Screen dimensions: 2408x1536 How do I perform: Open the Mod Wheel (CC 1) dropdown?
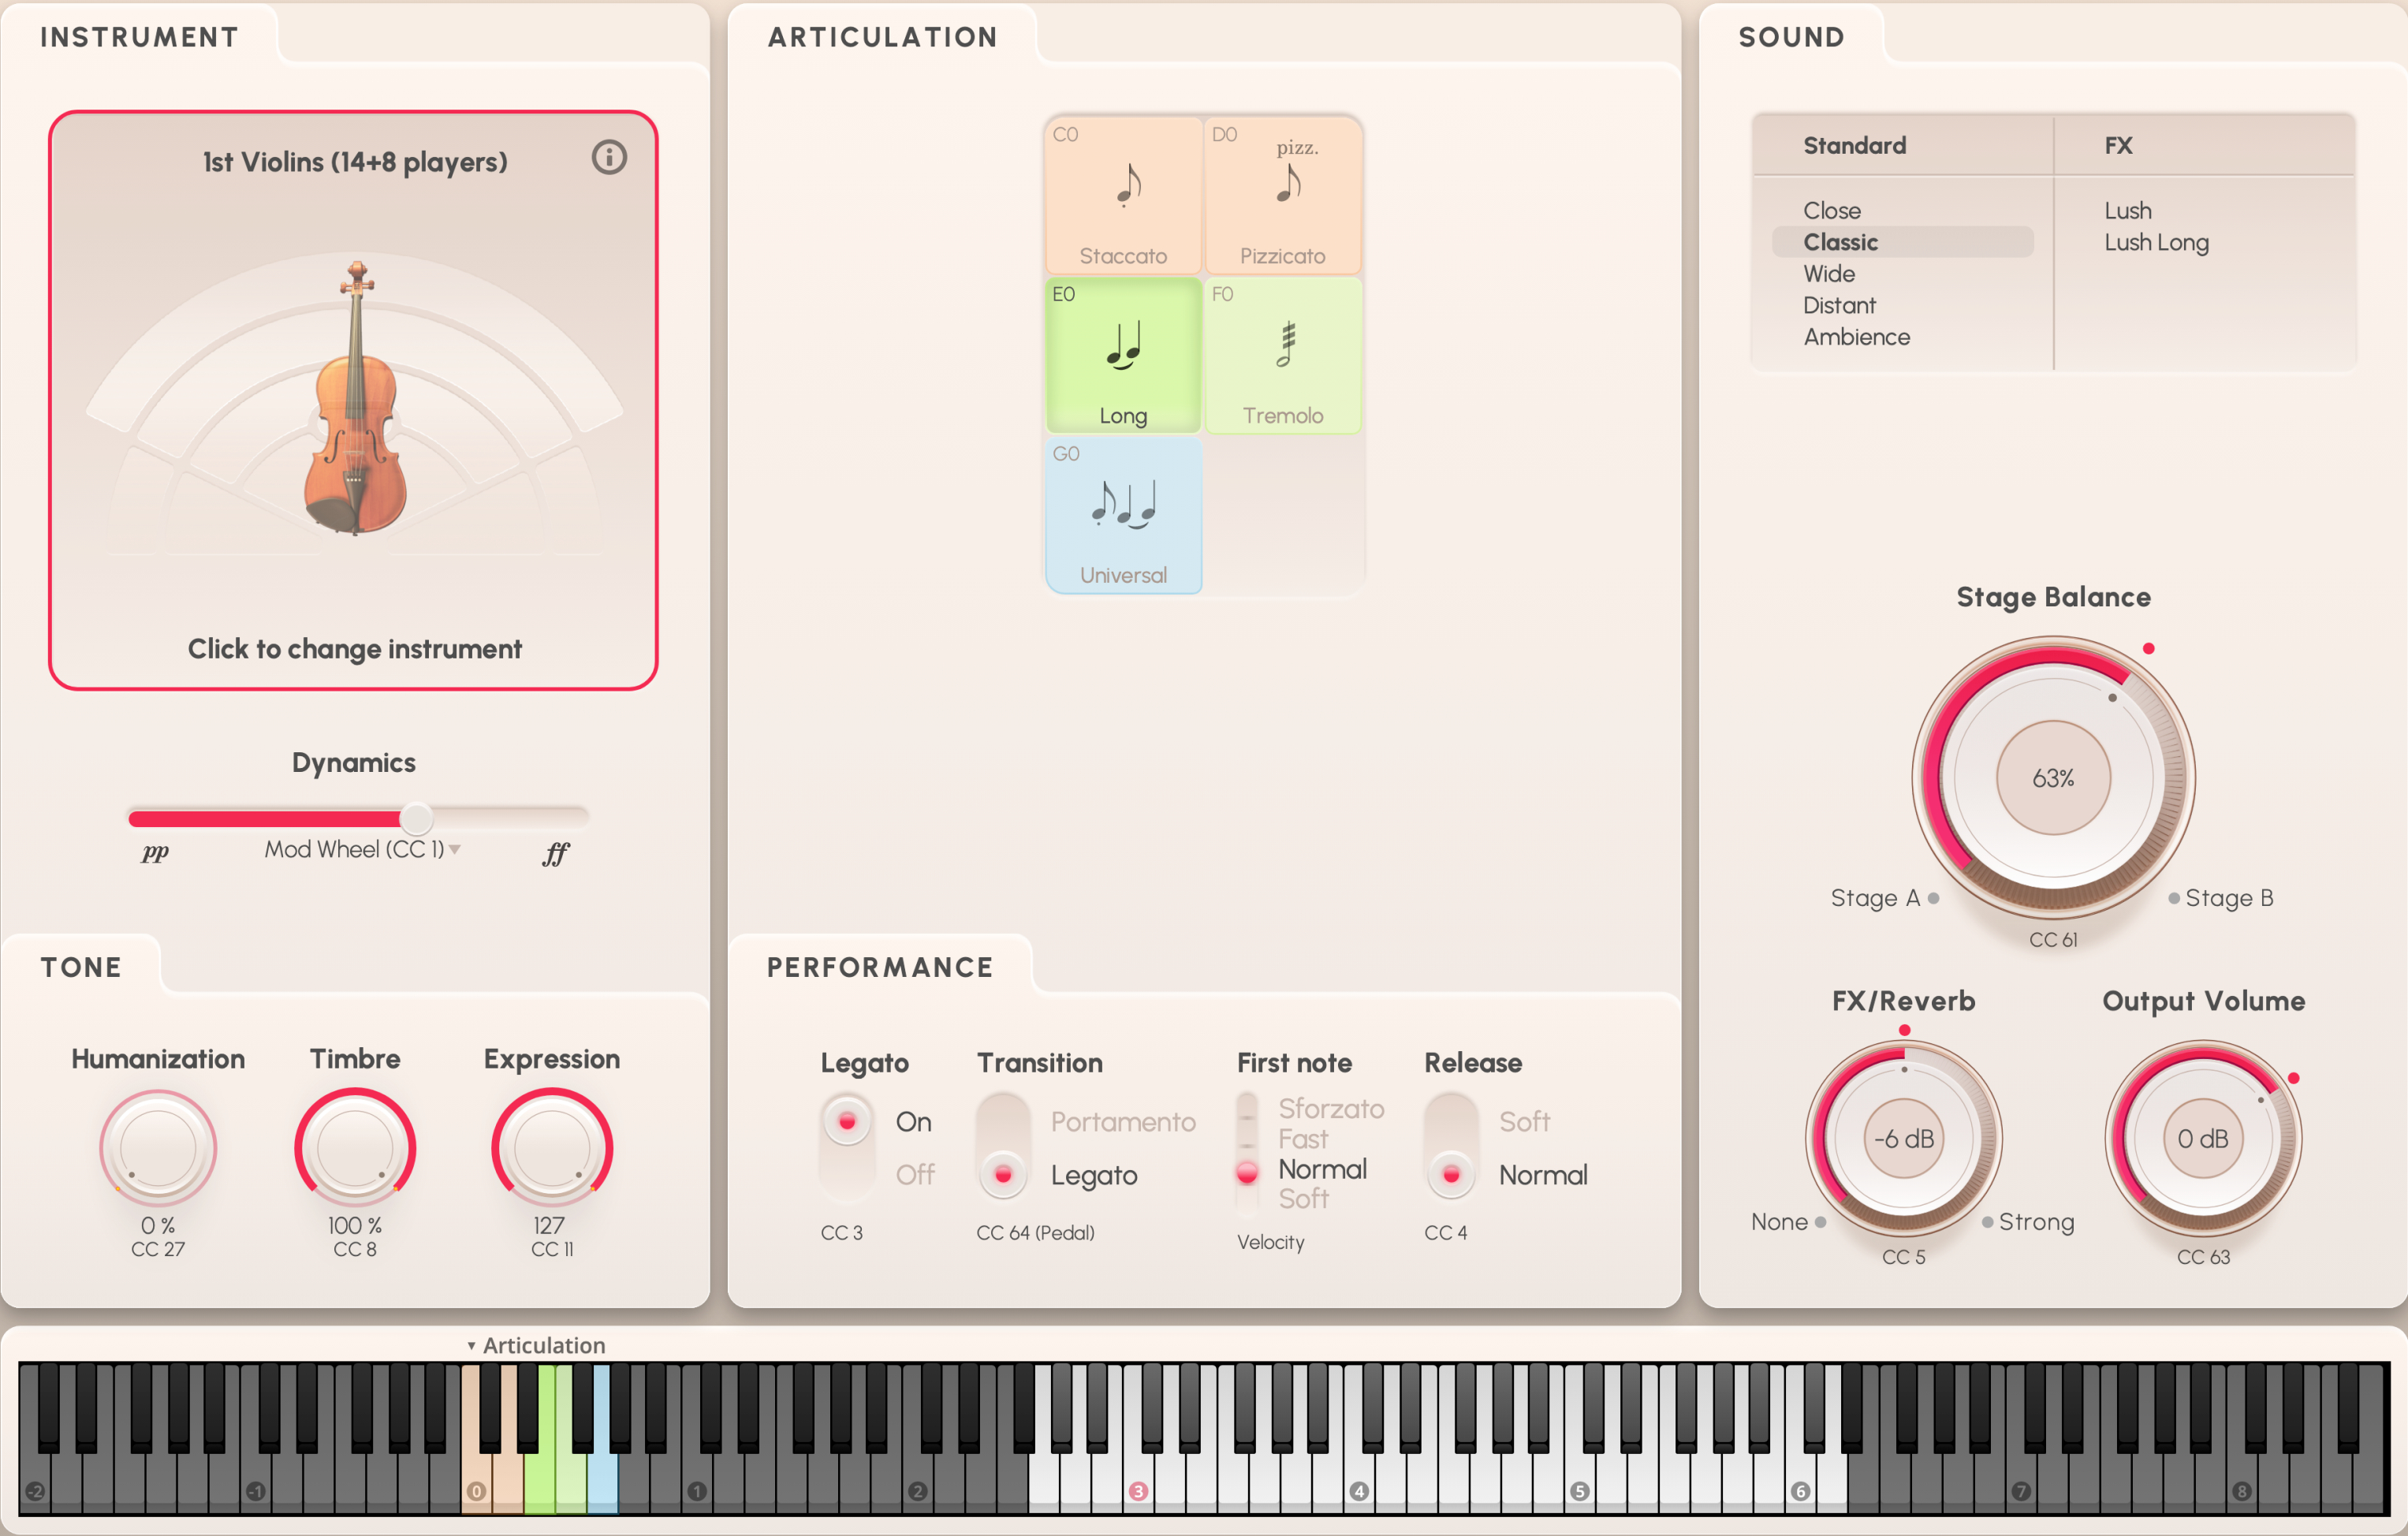[x=361, y=849]
